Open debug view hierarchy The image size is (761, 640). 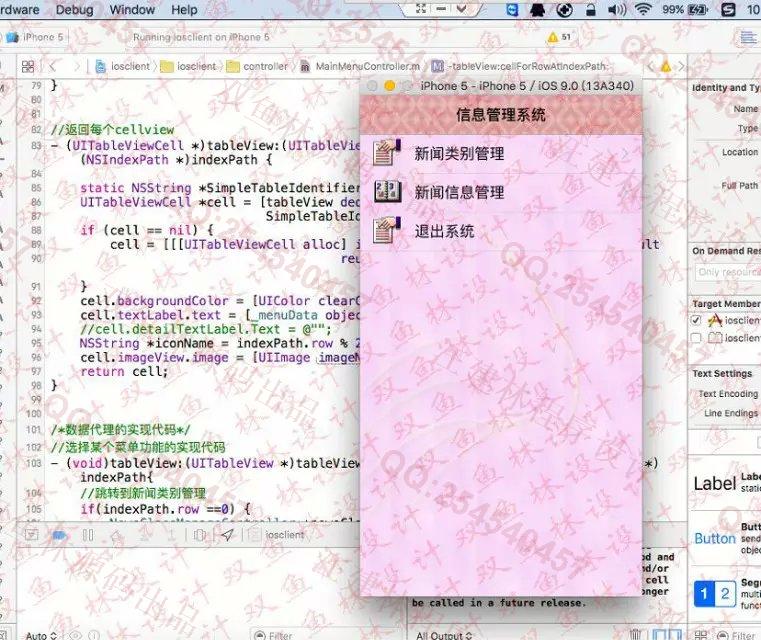[199, 535]
